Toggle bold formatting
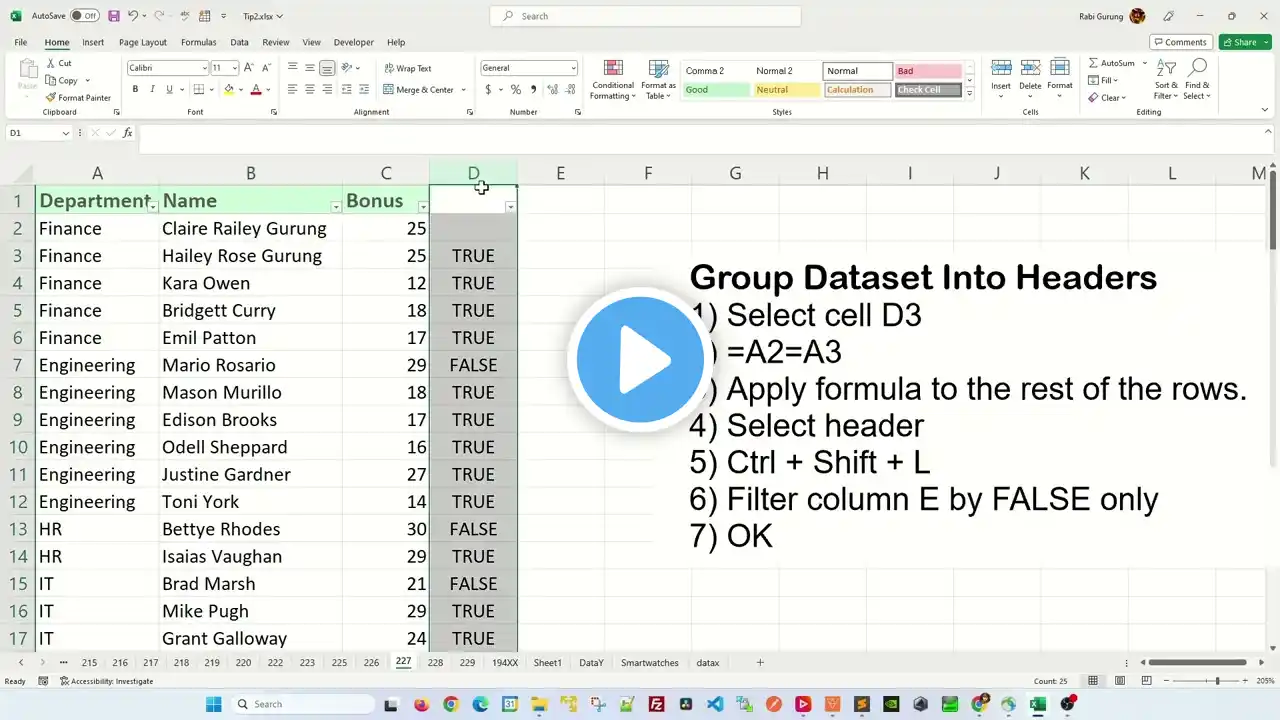Screen dimensions: 1280x720 [135, 89]
